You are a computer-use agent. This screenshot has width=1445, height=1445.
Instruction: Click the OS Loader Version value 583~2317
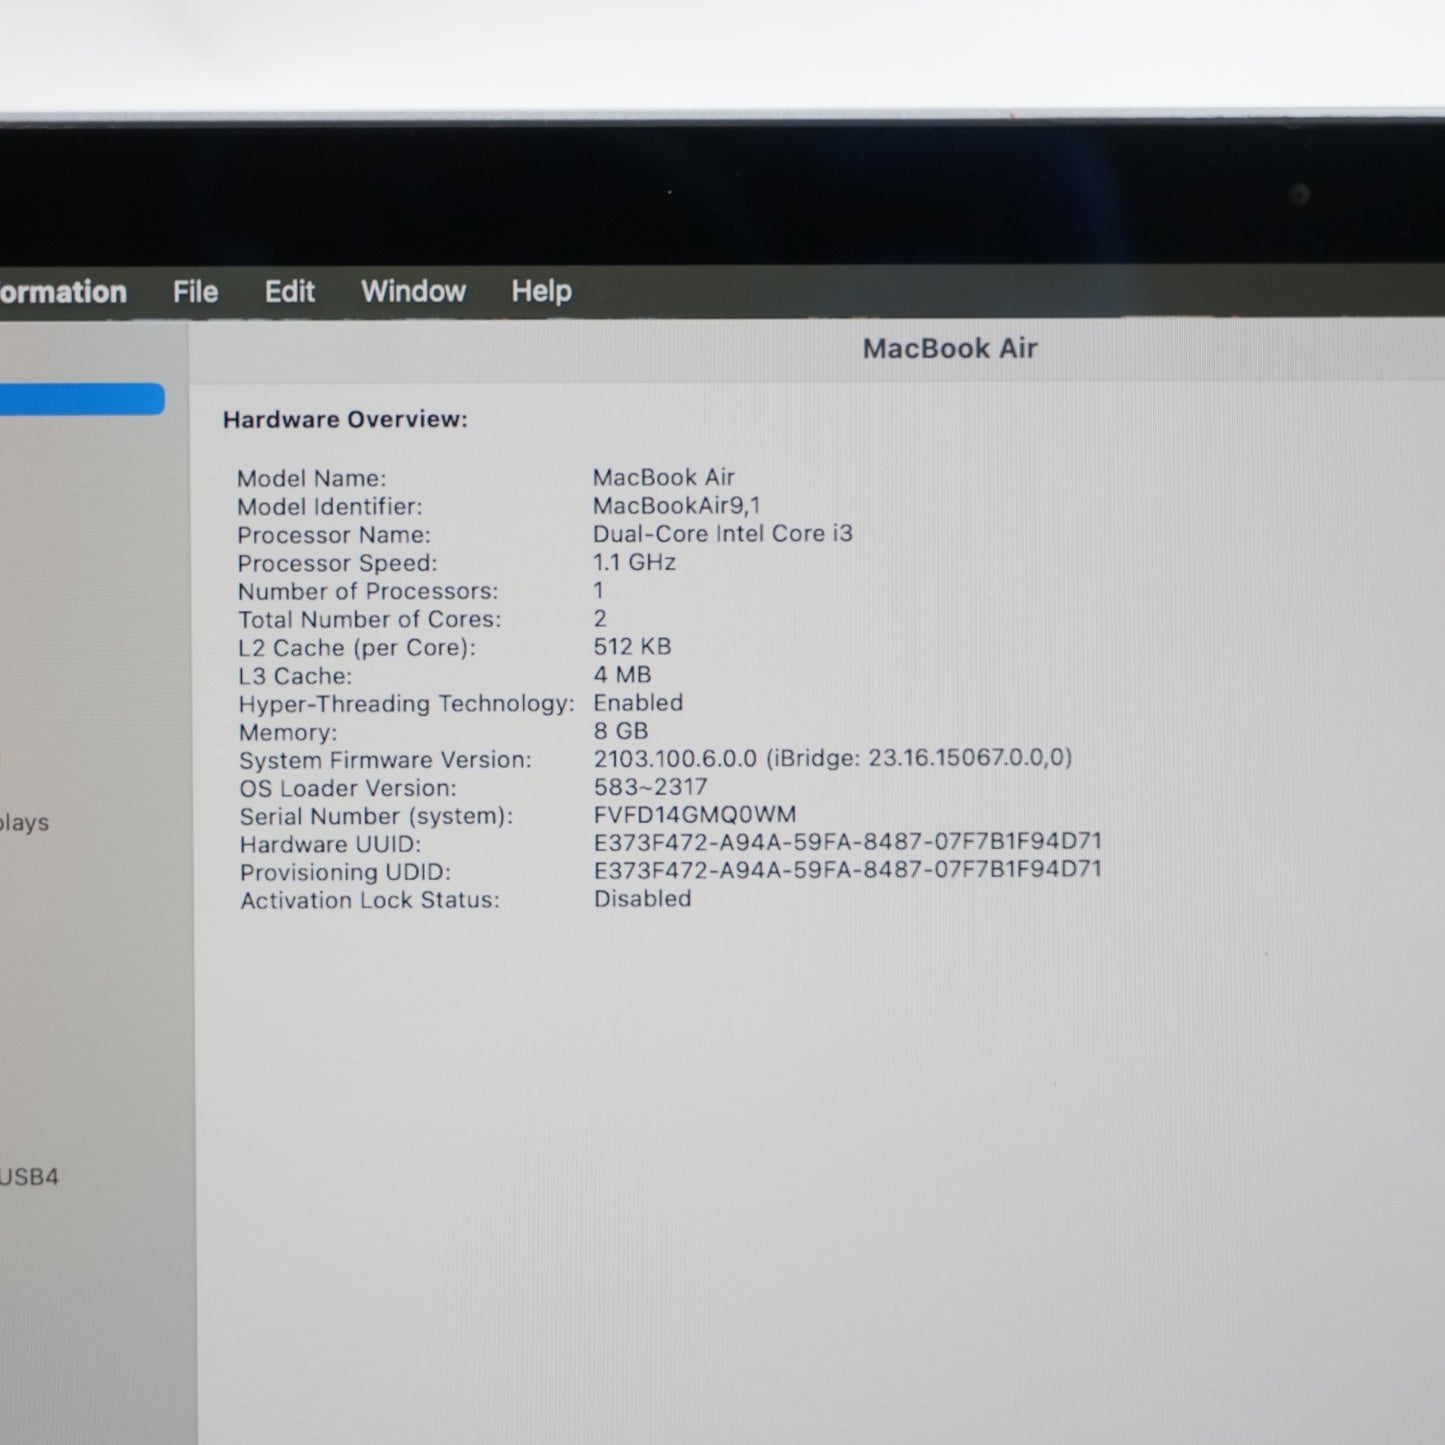point(651,787)
